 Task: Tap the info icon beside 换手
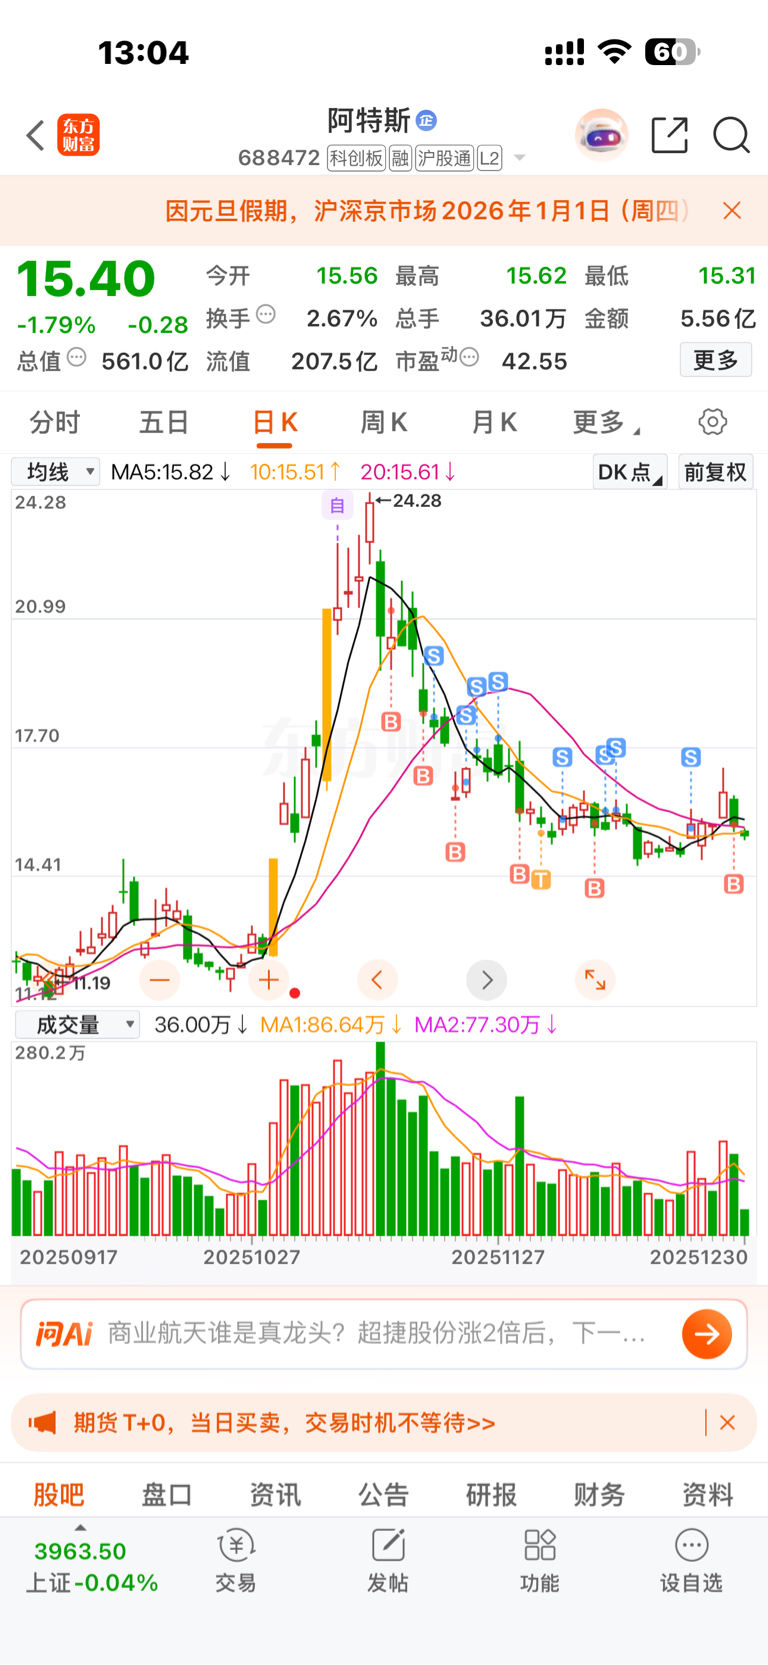[265, 314]
